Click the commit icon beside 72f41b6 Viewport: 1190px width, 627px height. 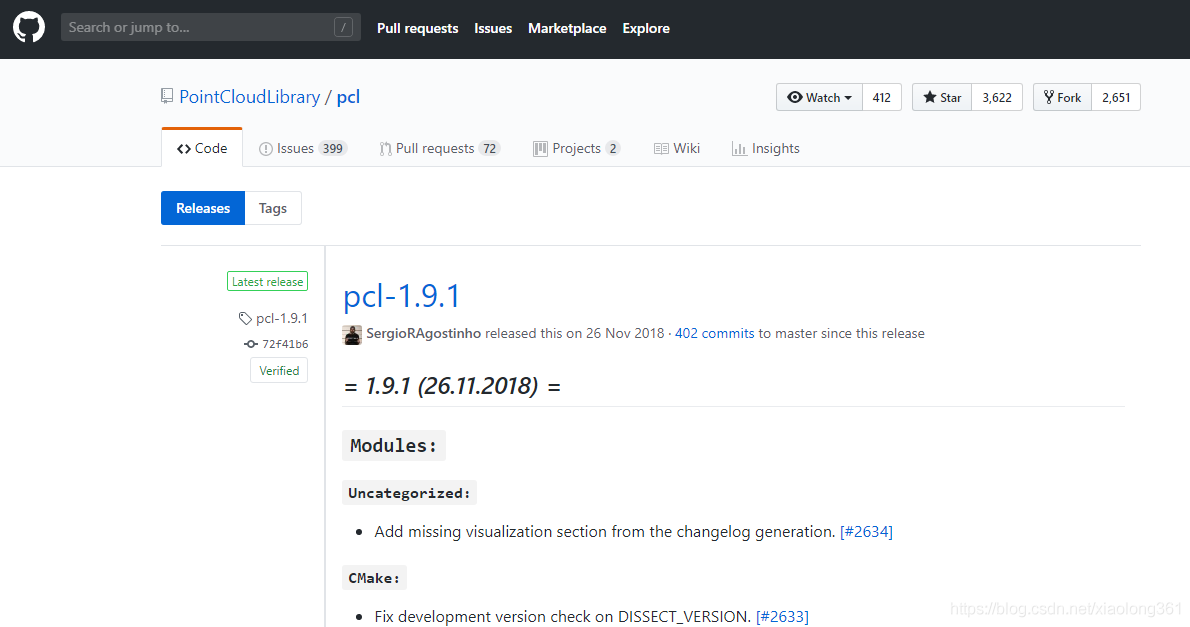(250, 344)
